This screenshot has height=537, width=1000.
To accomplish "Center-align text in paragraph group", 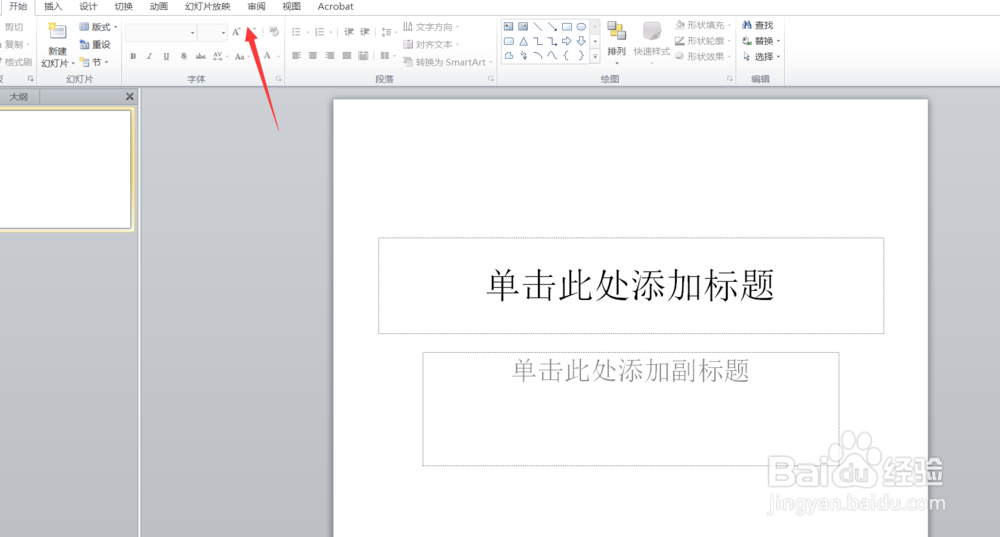I will (313, 56).
